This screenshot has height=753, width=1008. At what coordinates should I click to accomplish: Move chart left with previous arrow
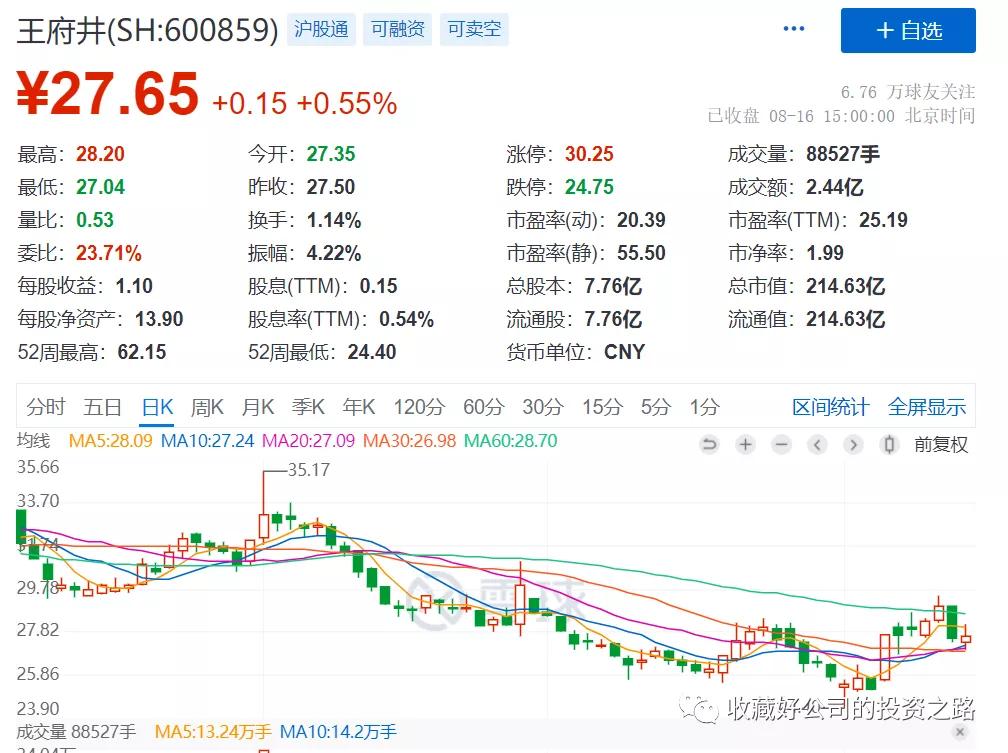[817, 444]
